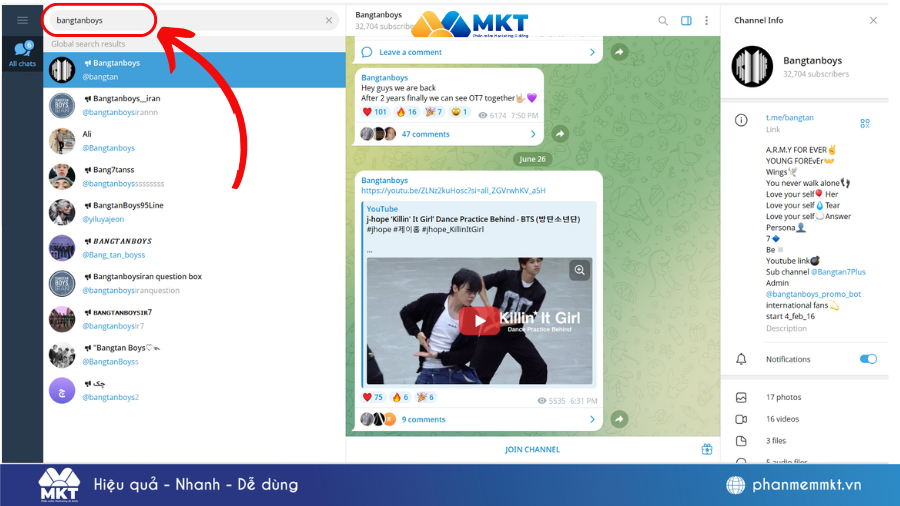The height and width of the screenshot is (506, 900).
Task: Click the channel avatar in Channel Info
Action: point(752,67)
